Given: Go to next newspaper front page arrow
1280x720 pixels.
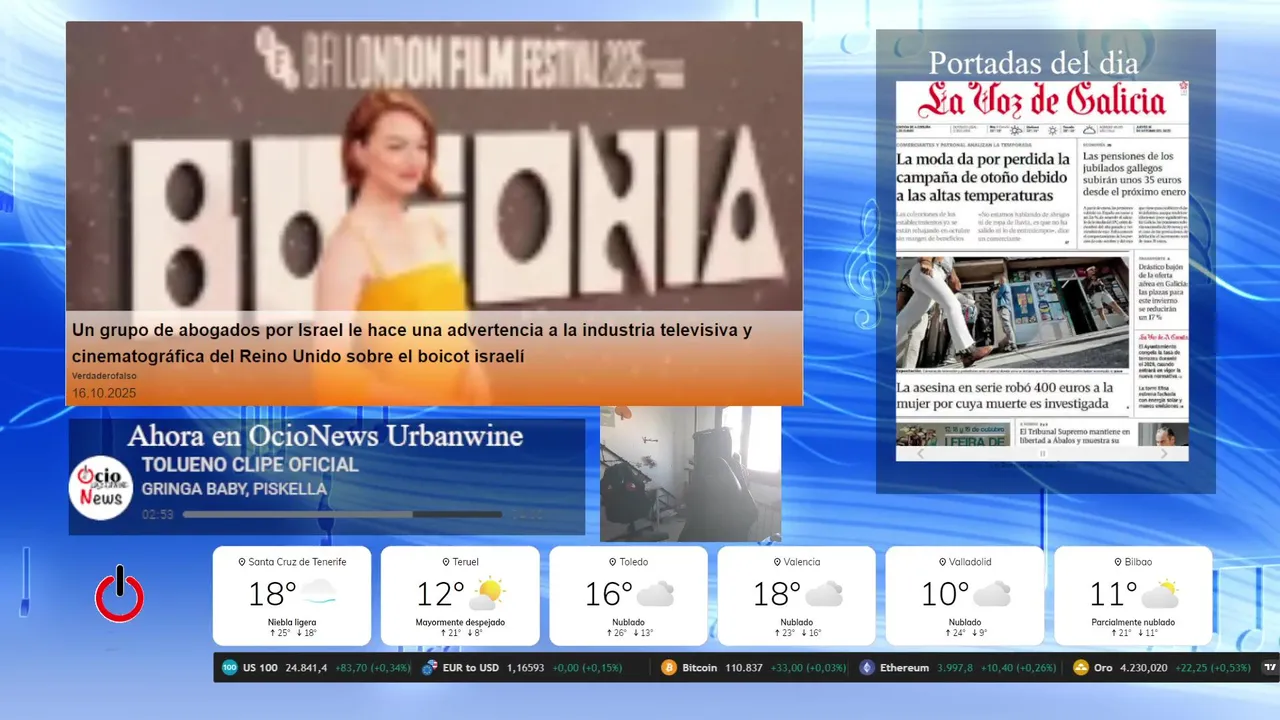Looking at the screenshot, I should click(x=1163, y=453).
